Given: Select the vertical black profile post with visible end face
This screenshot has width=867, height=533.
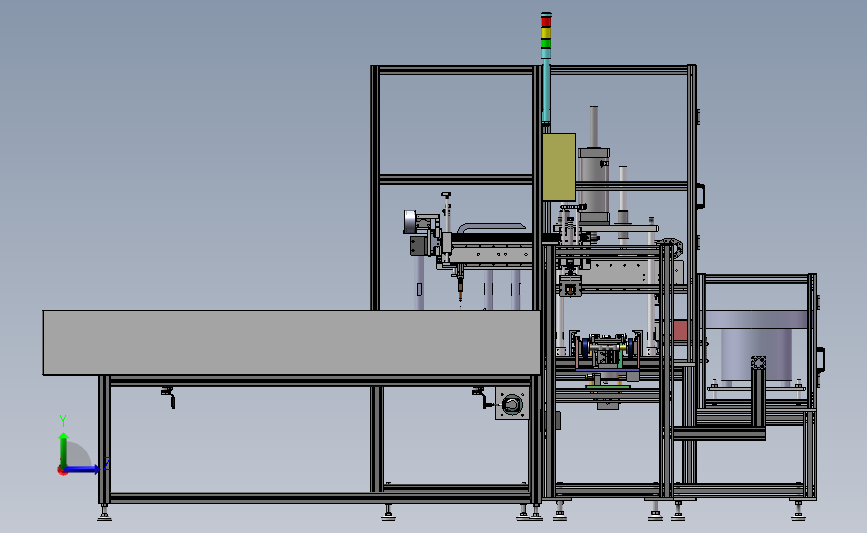Looking at the screenshot, I should (758, 391).
